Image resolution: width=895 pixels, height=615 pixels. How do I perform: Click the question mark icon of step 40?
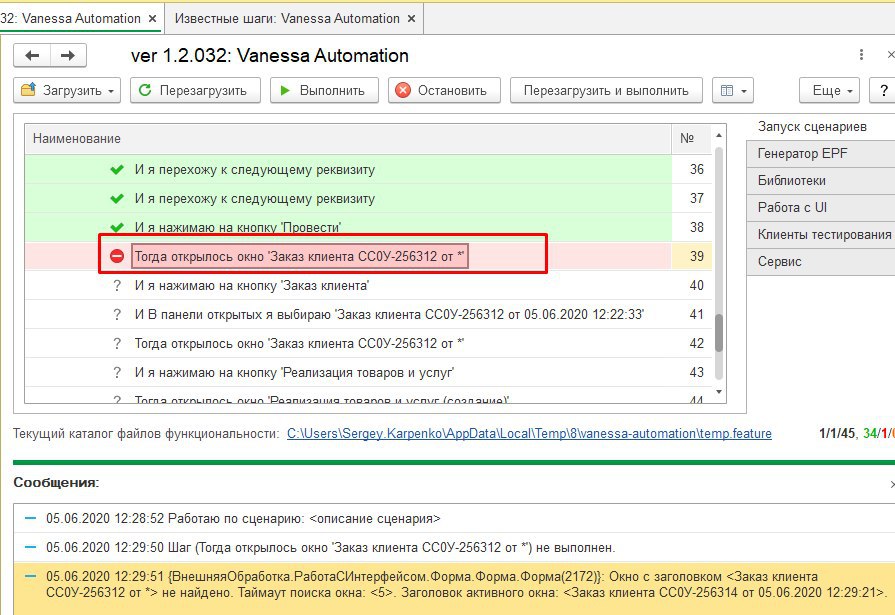[x=117, y=286]
